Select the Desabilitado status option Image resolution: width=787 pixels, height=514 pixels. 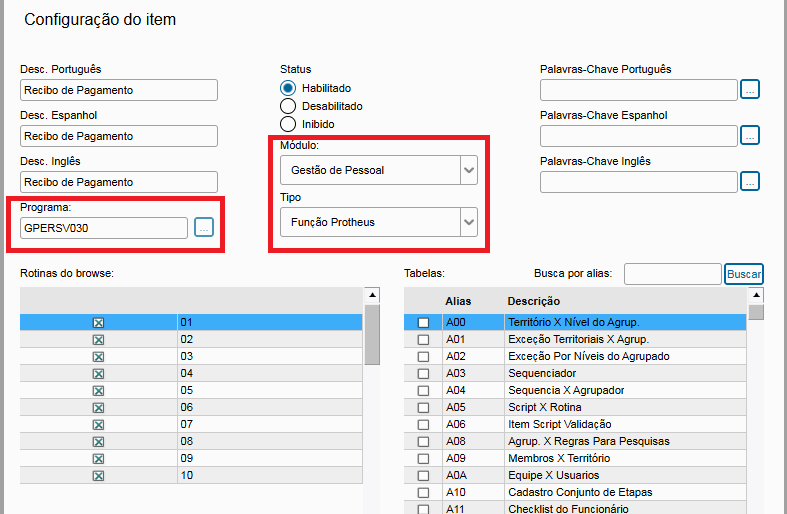click(x=288, y=106)
